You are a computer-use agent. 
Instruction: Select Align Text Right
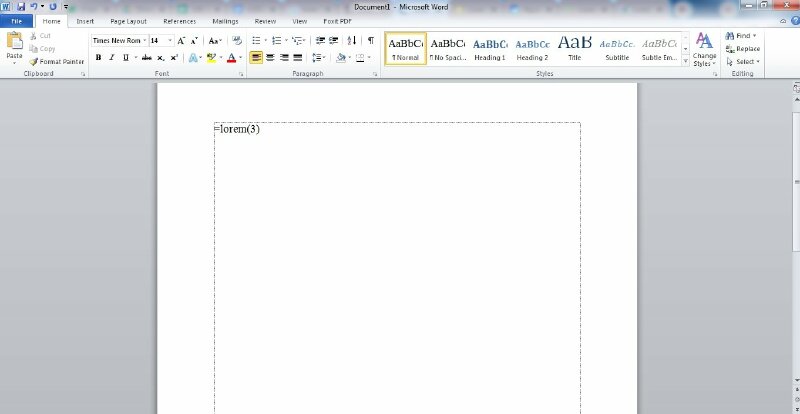[x=284, y=58]
